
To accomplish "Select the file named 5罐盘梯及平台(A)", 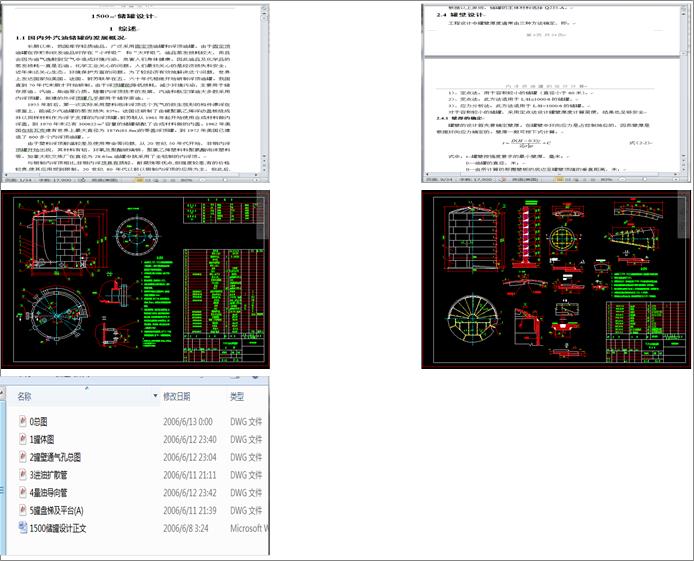I will [56, 510].
